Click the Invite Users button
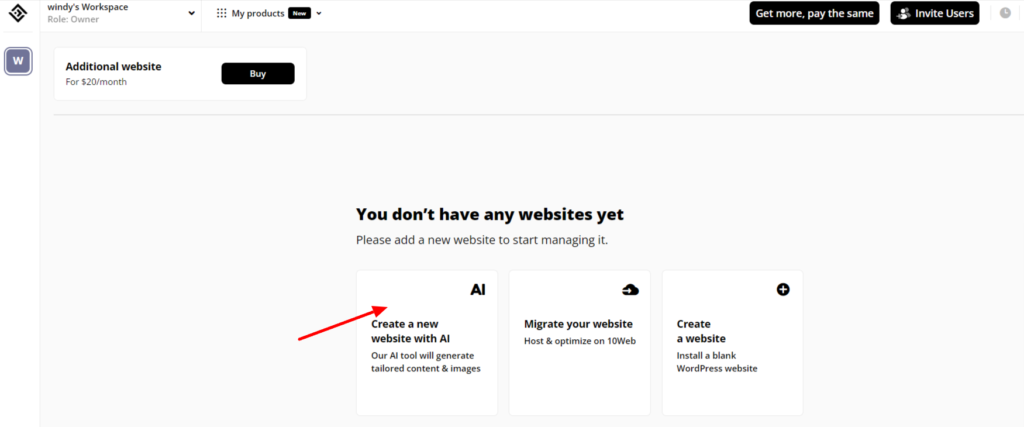This screenshot has width=1024, height=427. 935,13
